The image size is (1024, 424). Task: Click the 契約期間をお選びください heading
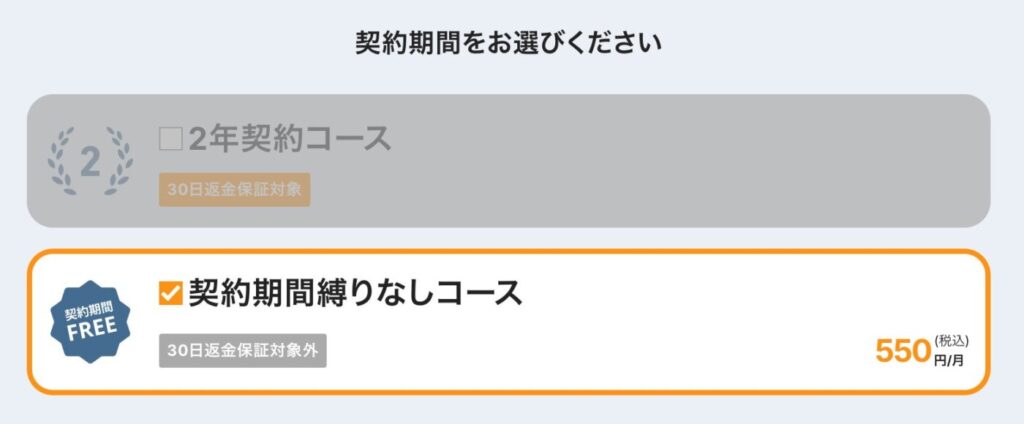[x=509, y=43]
